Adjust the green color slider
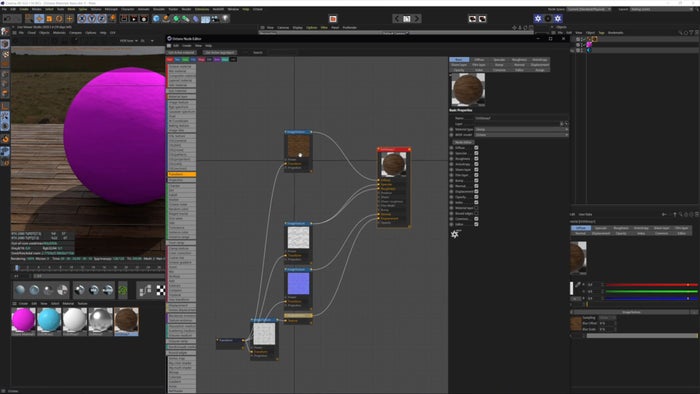Screen dimensions: 700x394 (652, 291)
